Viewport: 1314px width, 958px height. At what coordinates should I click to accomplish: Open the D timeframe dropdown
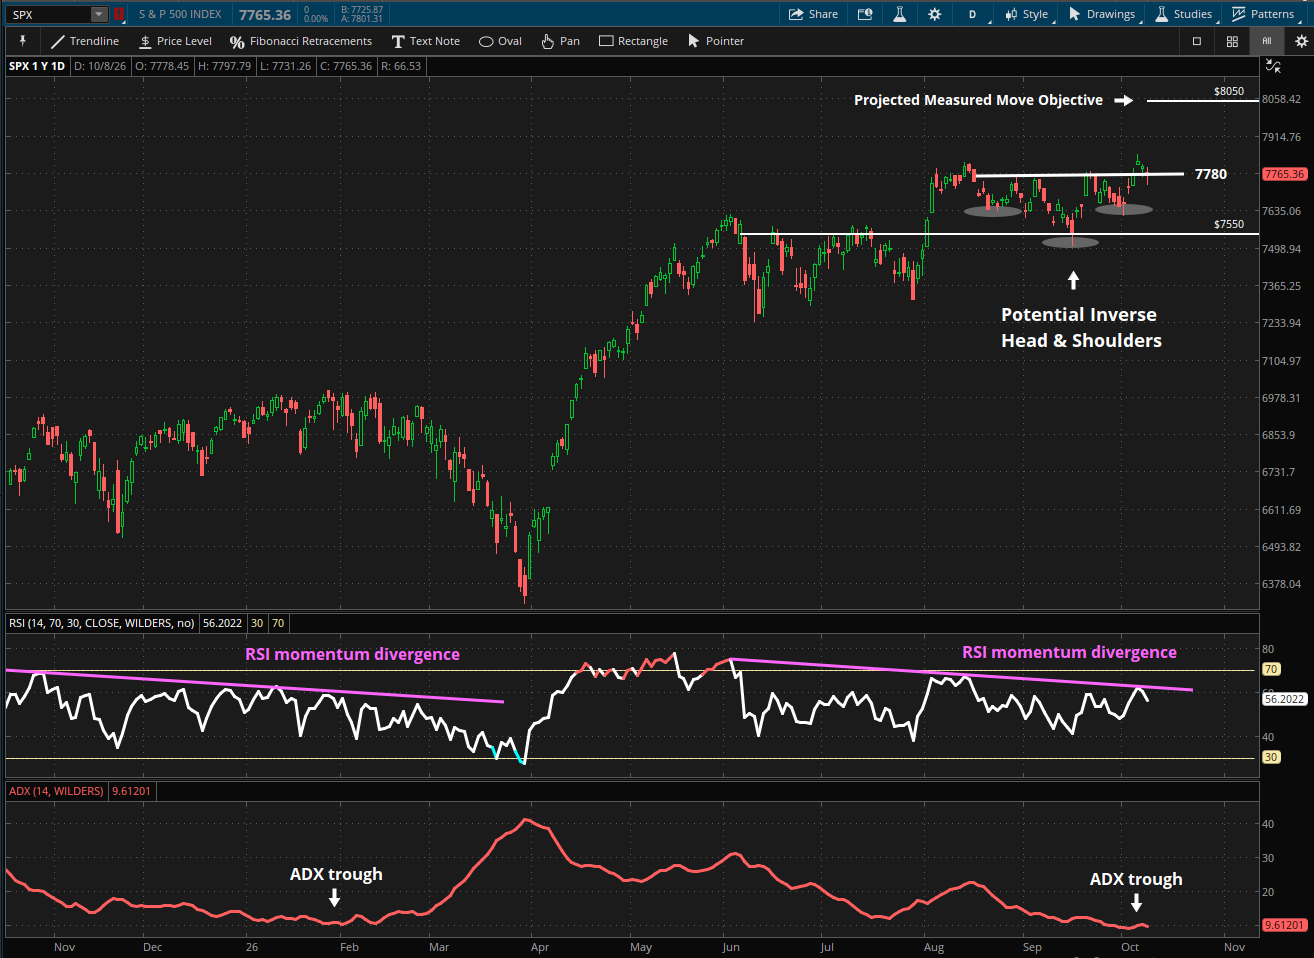pos(974,14)
